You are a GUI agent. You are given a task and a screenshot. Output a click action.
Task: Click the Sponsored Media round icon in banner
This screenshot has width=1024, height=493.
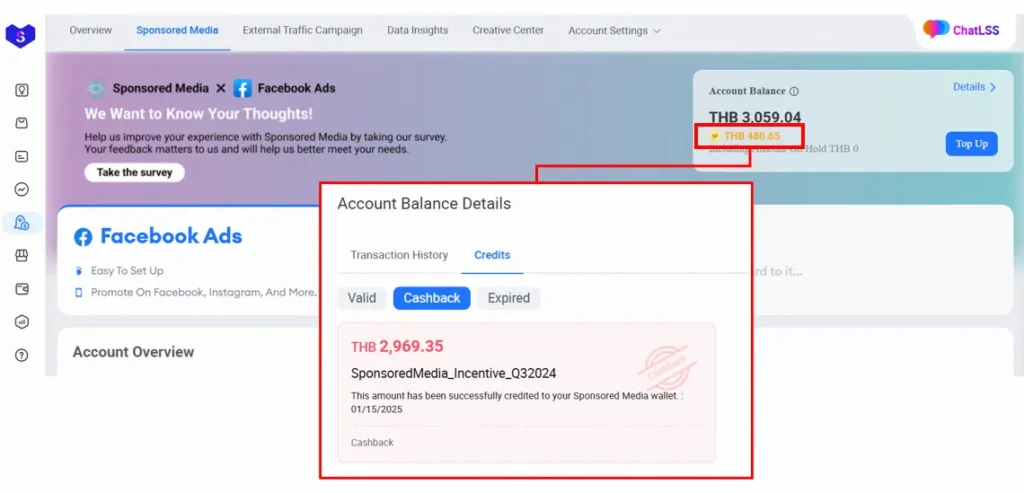pyautogui.click(x=96, y=88)
